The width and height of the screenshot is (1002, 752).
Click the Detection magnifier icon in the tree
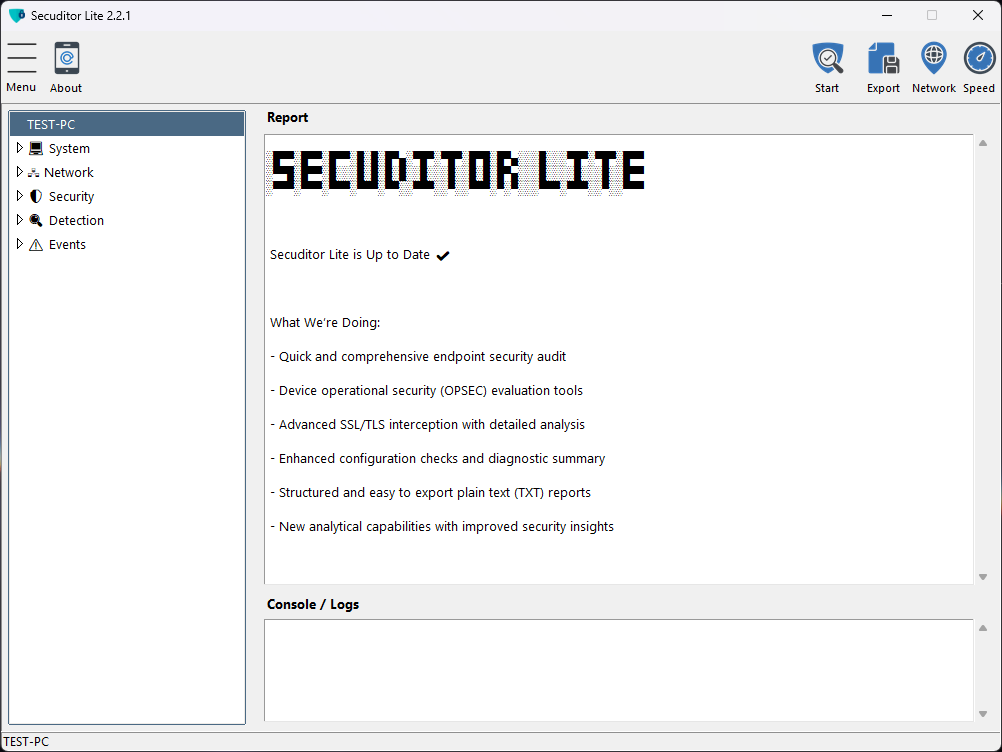(36, 220)
